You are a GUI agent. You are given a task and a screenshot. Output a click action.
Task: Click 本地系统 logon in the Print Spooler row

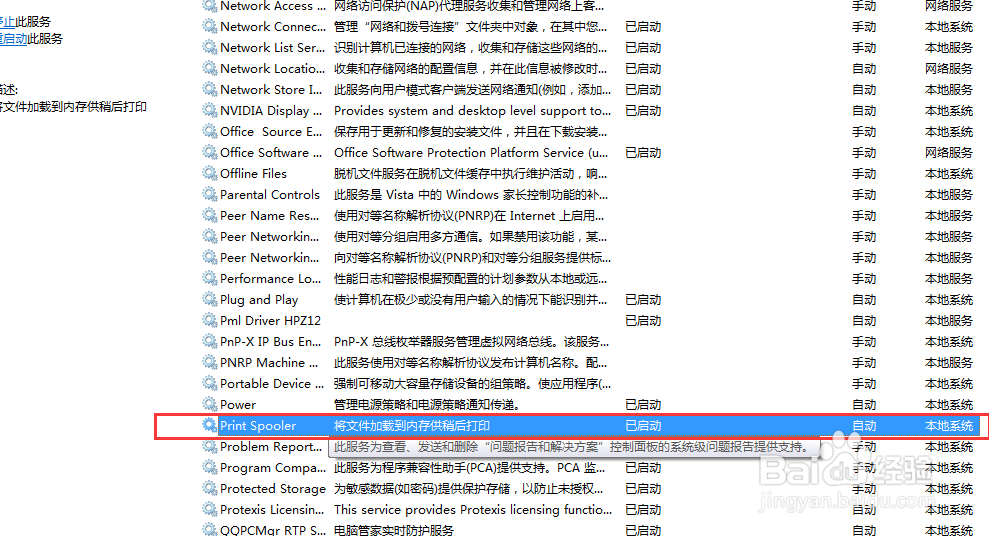[x=949, y=426]
